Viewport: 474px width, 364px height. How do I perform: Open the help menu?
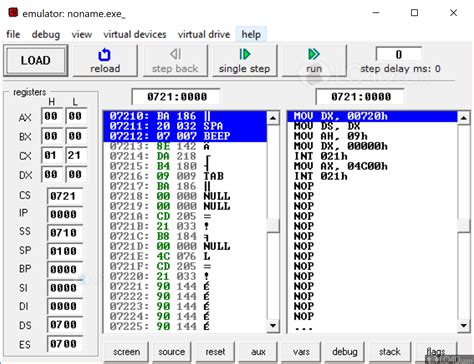point(251,34)
